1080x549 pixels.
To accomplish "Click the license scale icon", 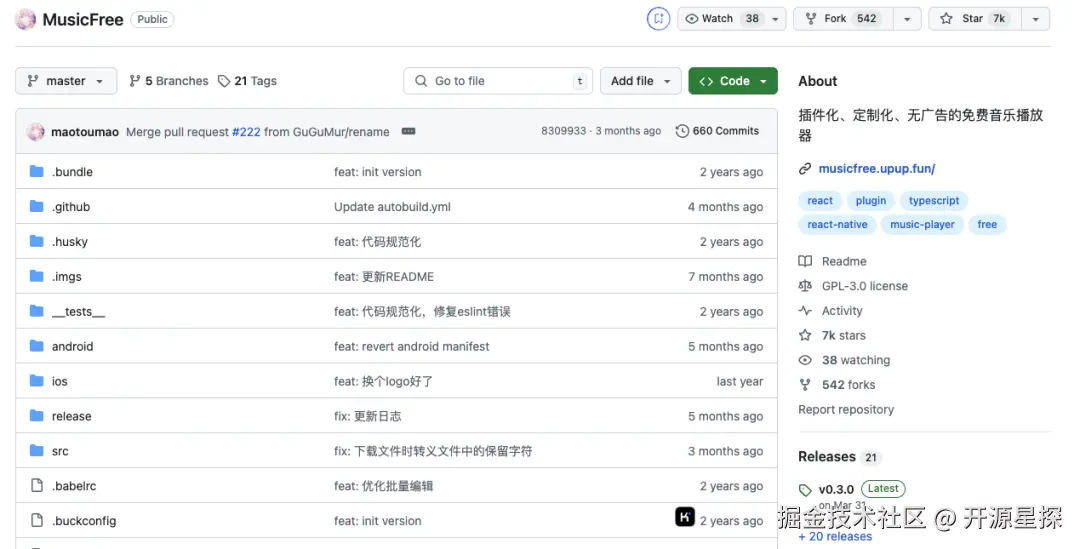I will click(x=804, y=286).
